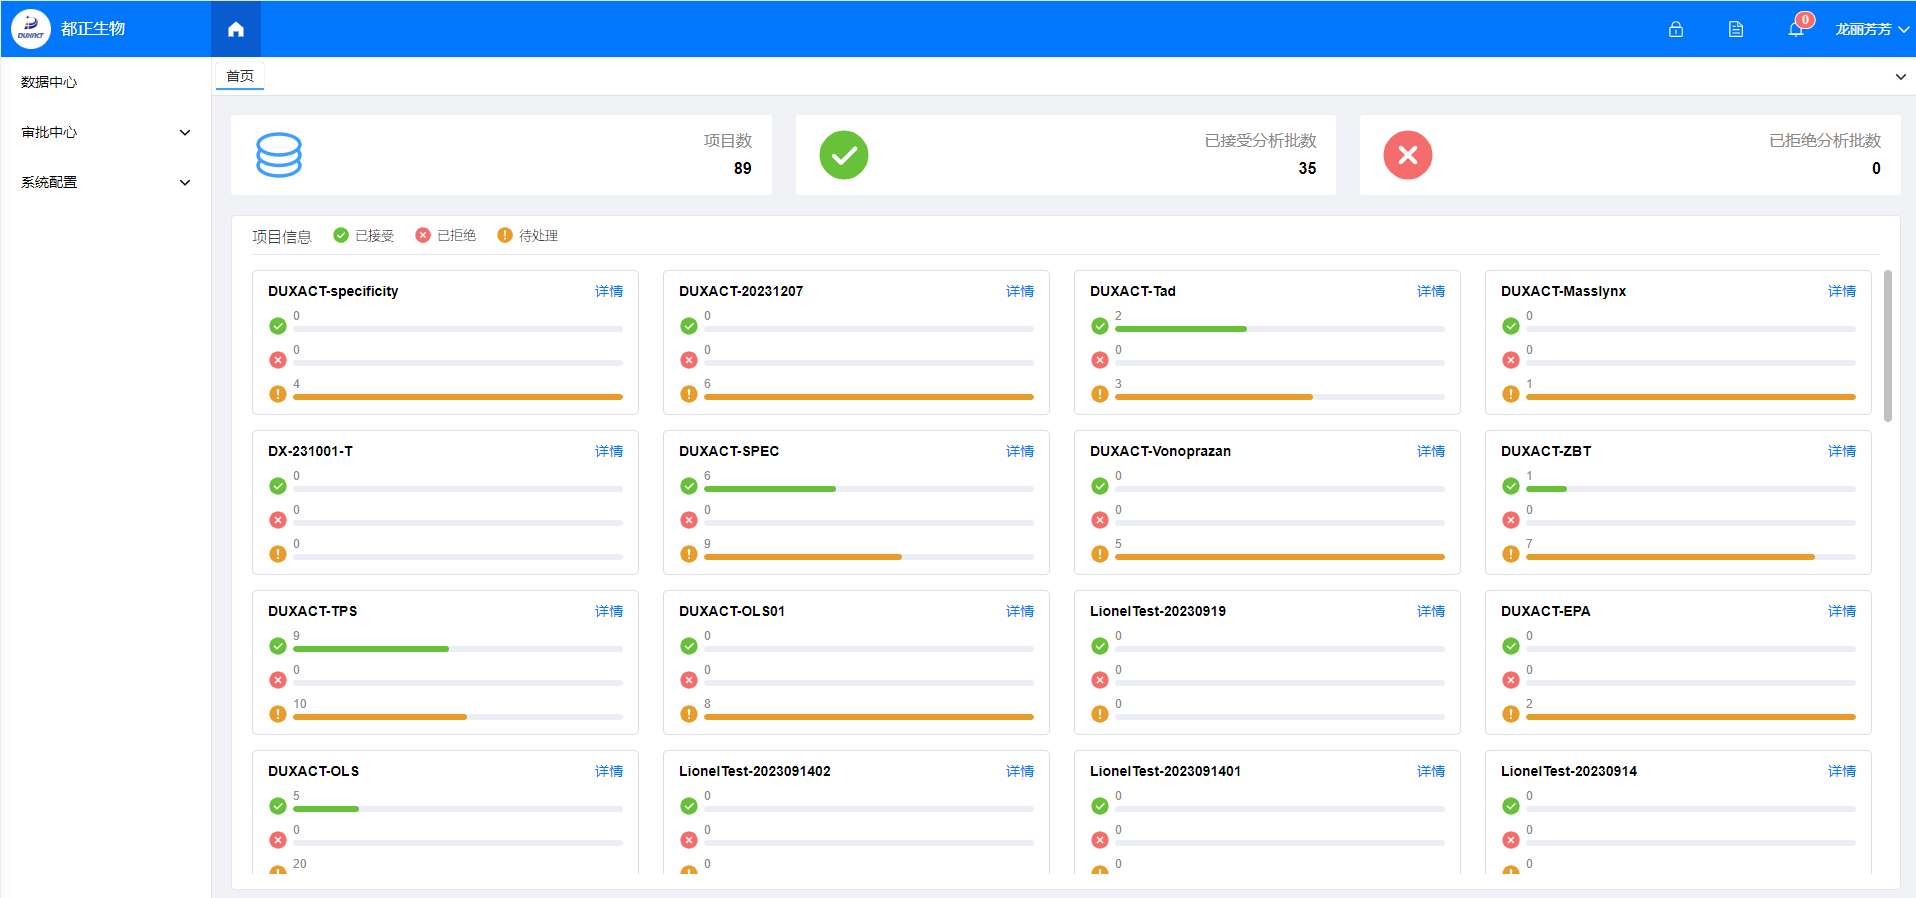Click accepted icon in DUXACT-SPEC card
The image size is (1916, 898).
click(x=689, y=486)
